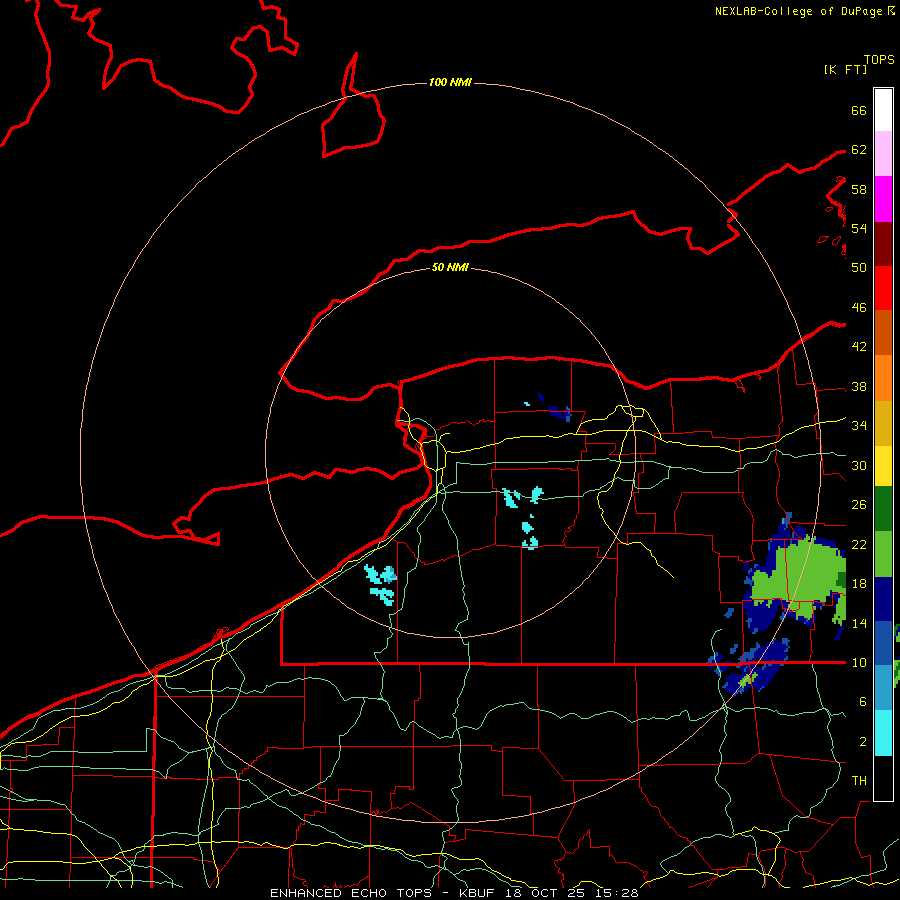900x900 pixels.
Task: Click the legend value label '34'
Action: pos(859,426)
